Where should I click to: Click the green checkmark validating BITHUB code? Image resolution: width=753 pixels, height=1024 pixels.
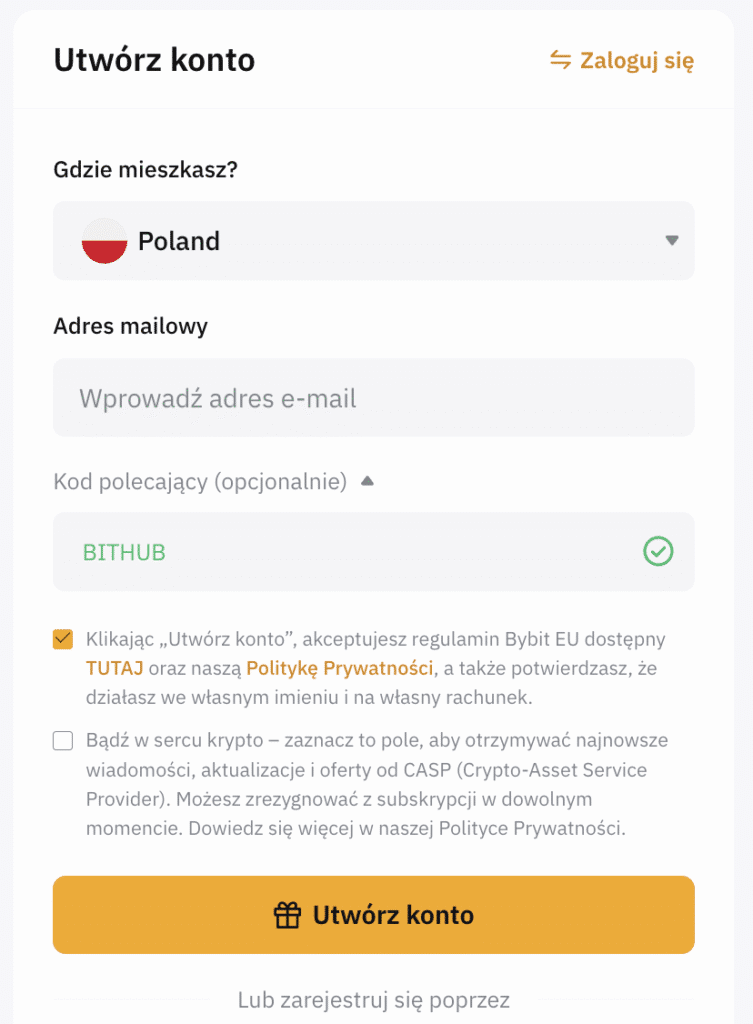pyautogui.click(x=657, y=552)
